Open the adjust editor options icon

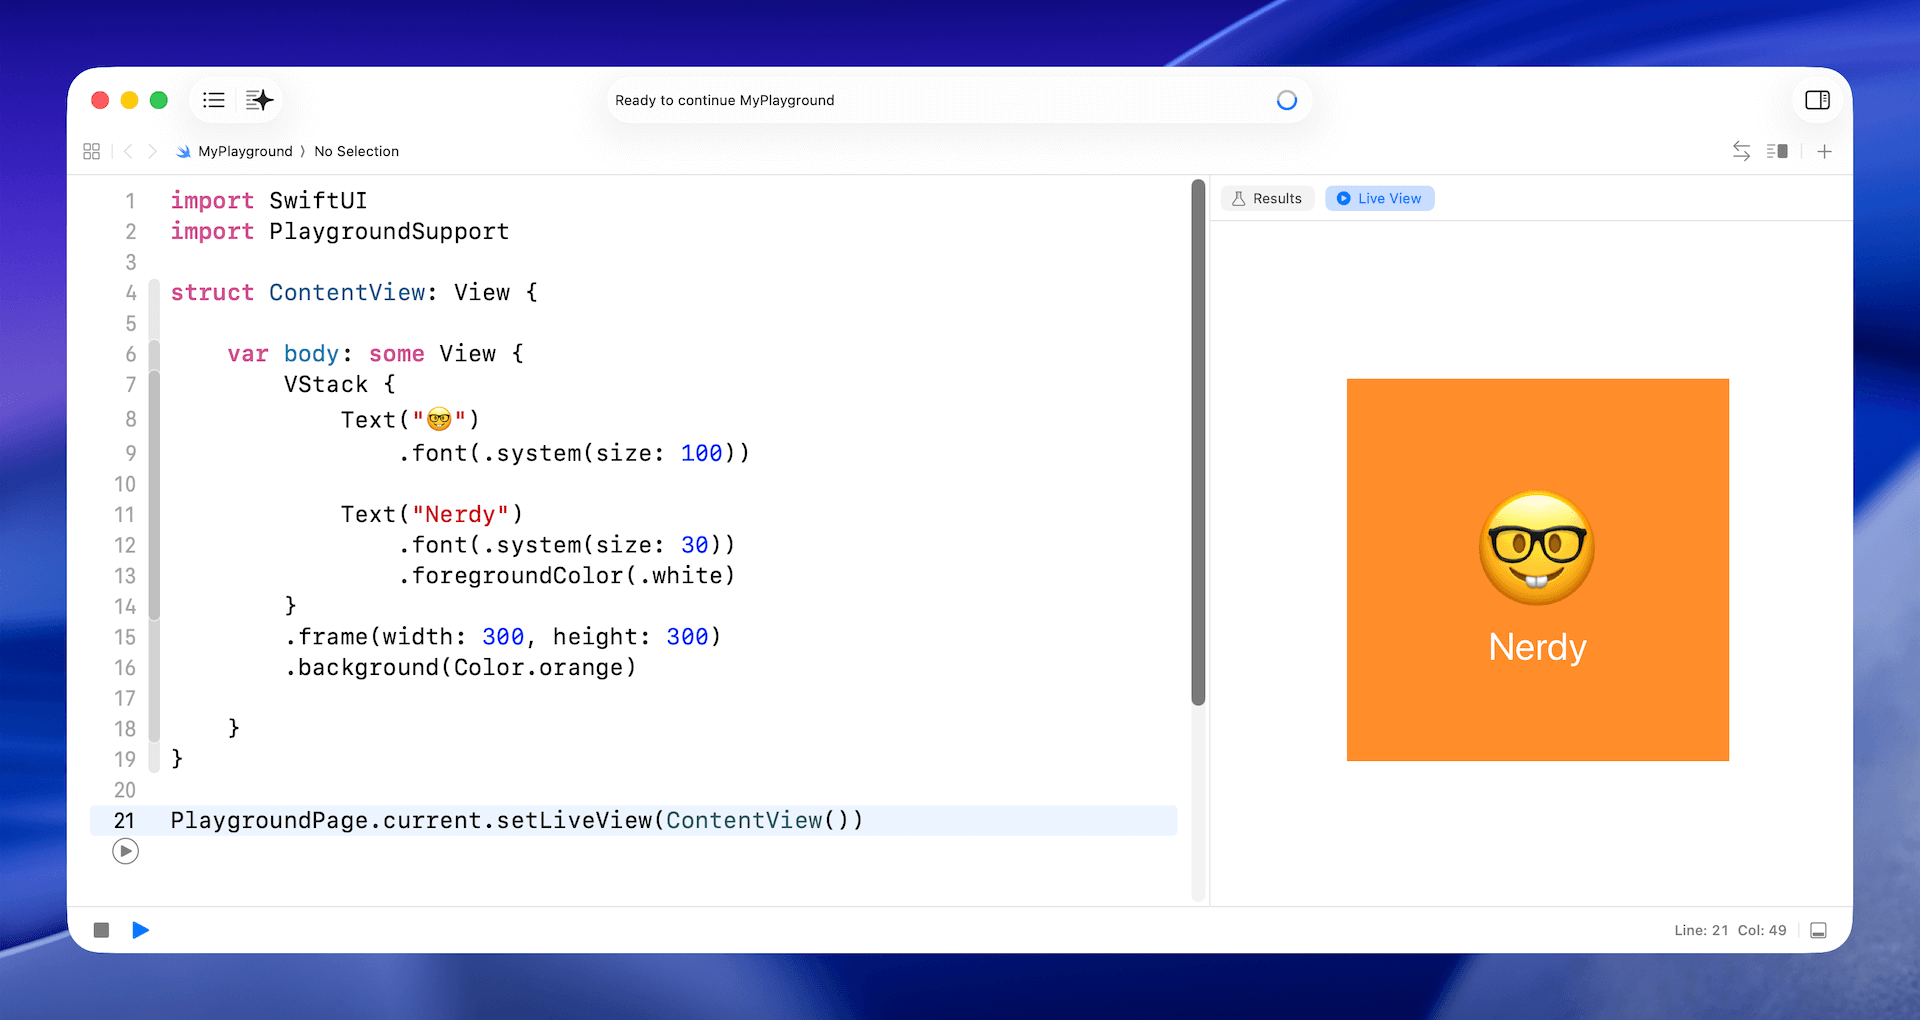tap(1777, 151)
